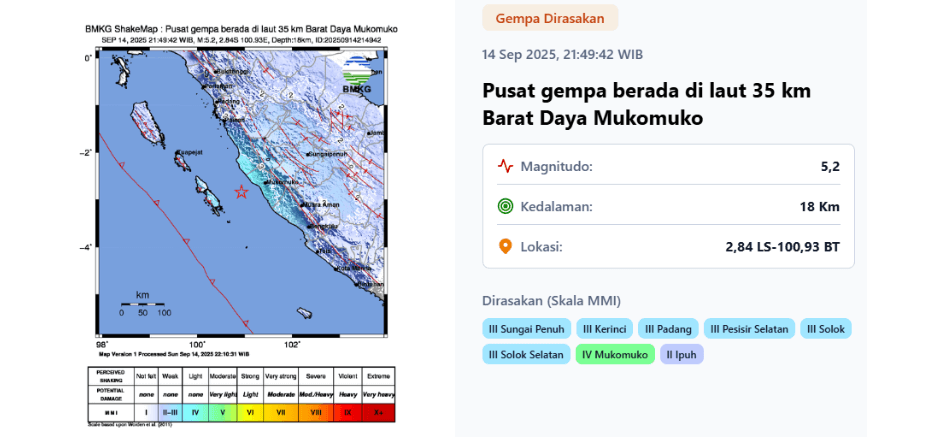Click the red epicenter star on map
The height and width of the screenshot is (437, 930).
tap(241, 192)
